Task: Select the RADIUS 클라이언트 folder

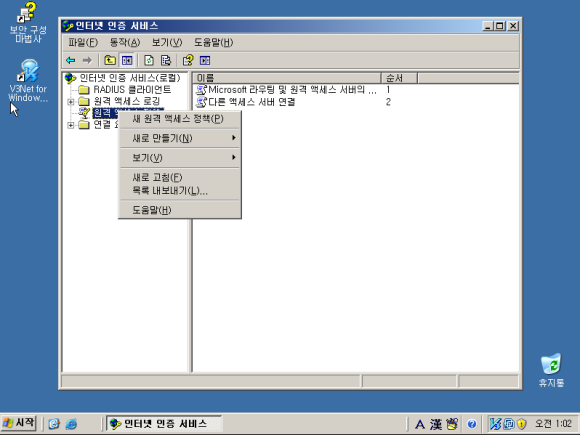Action: point(132,90)
